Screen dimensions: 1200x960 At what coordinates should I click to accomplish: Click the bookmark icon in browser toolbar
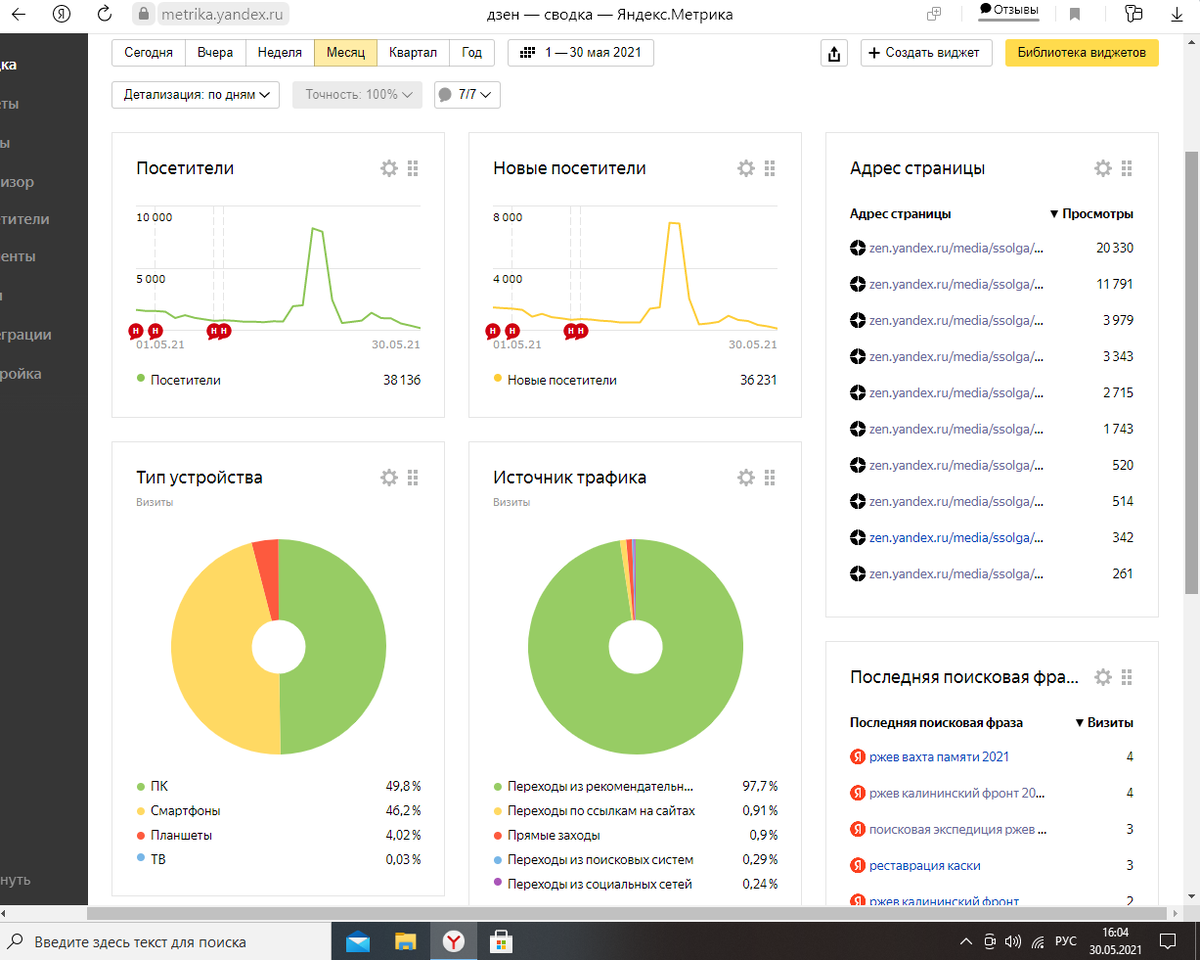1075,14
